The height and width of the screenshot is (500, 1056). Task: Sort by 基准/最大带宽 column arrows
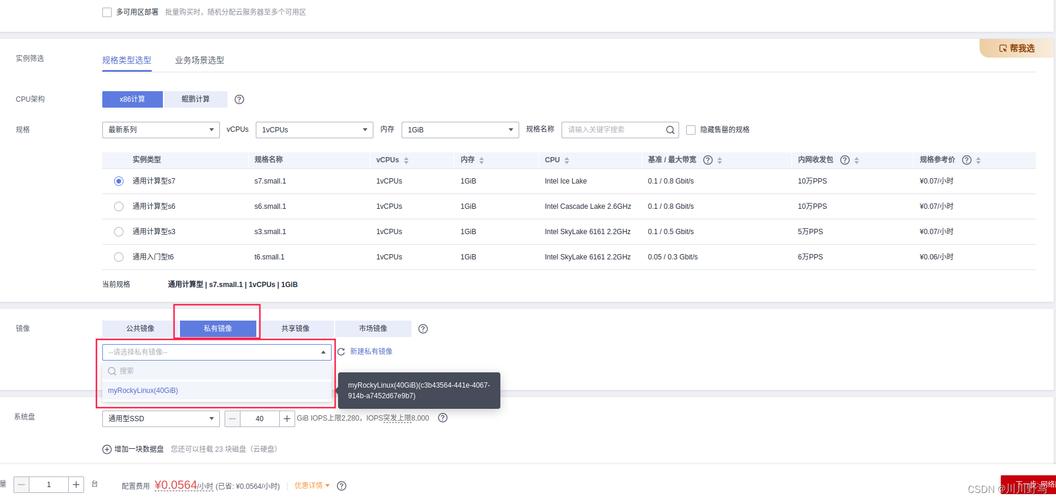tap(720, 160)
